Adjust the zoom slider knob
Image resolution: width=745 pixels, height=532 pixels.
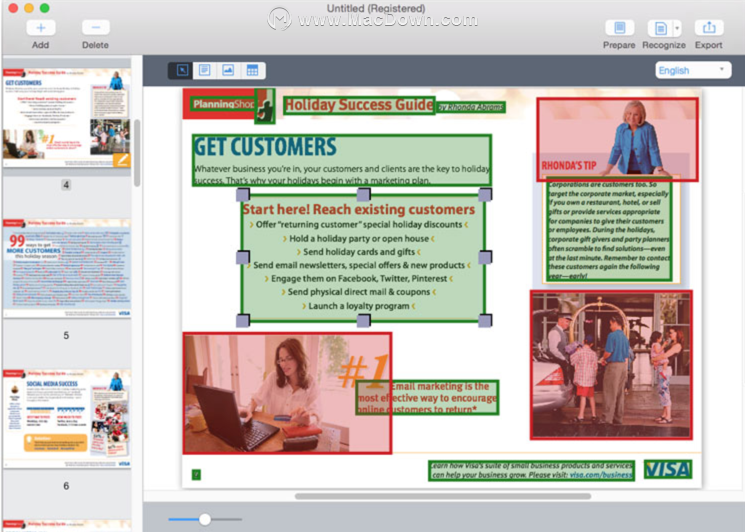205,519
